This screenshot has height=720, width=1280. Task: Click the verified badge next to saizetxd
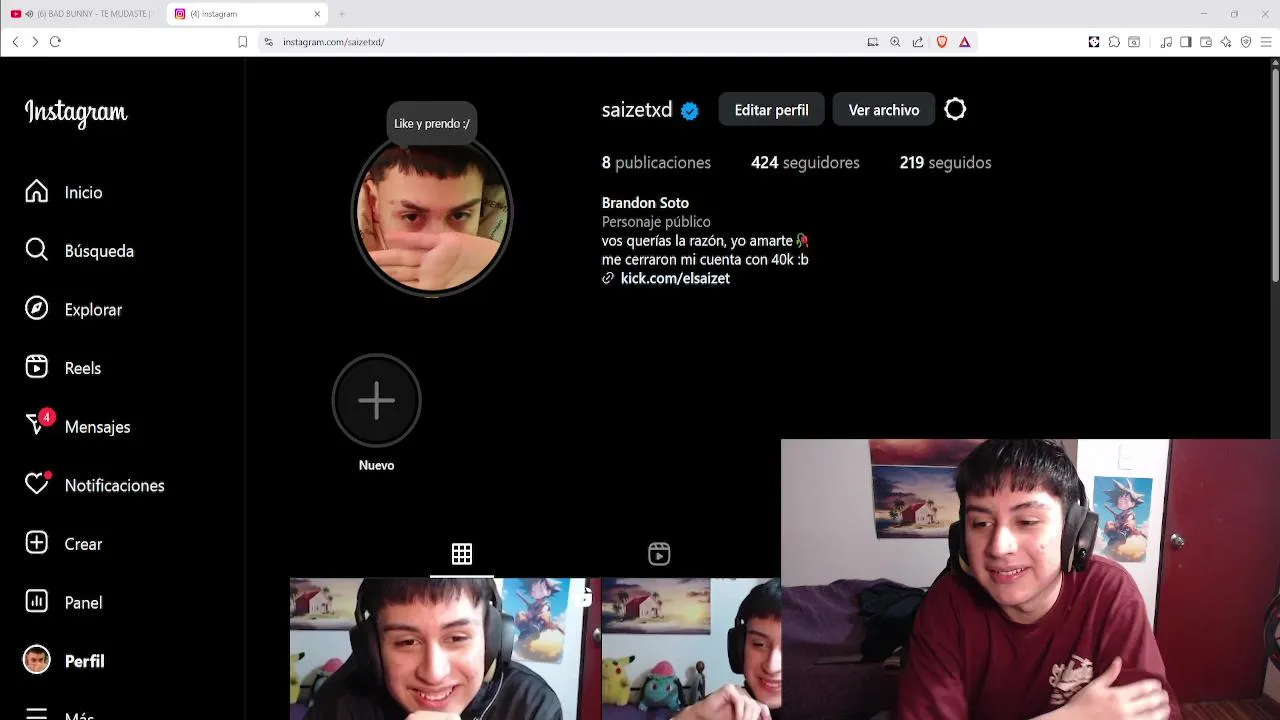click(690, 111)
